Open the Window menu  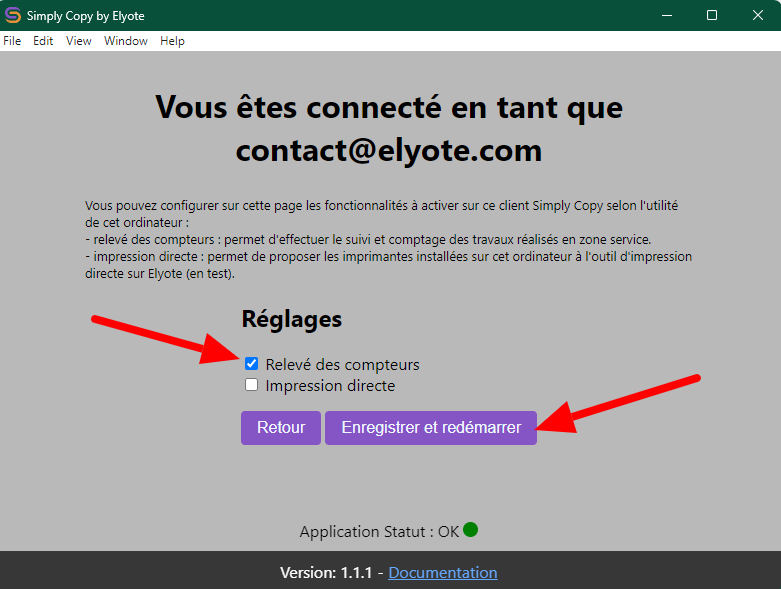click(126, 41)
